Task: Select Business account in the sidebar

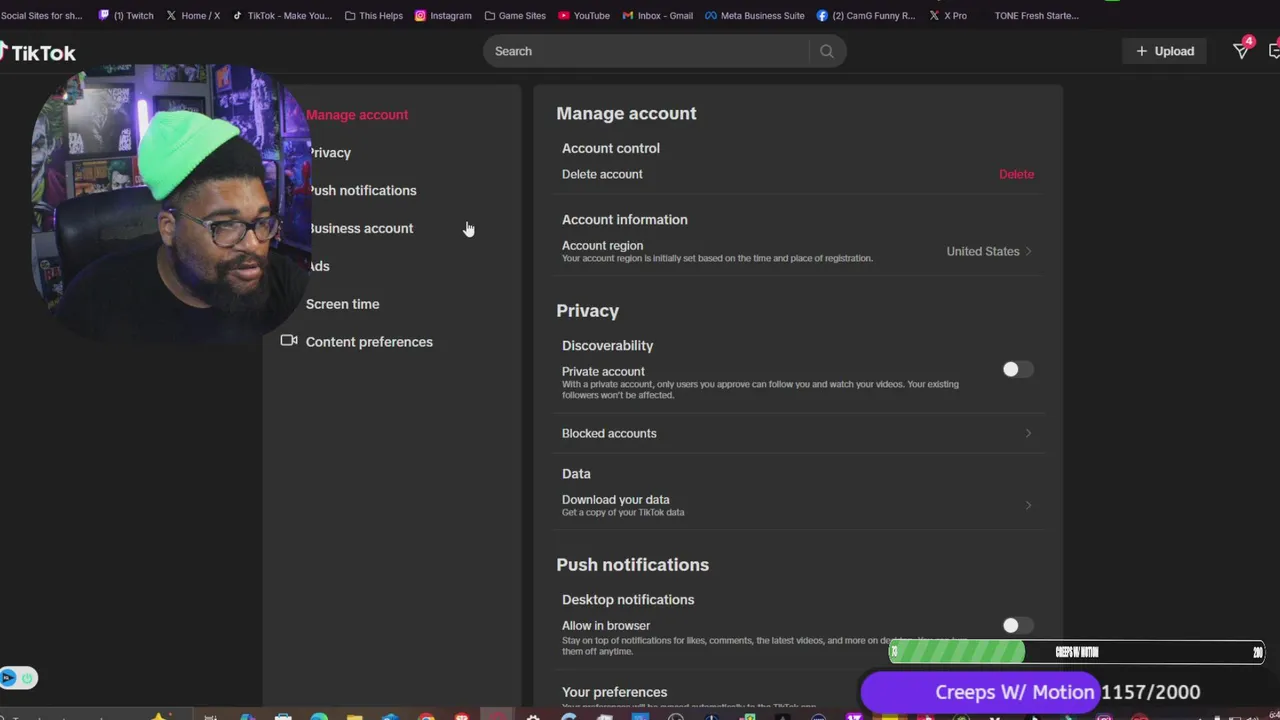Action: (359, 229)
